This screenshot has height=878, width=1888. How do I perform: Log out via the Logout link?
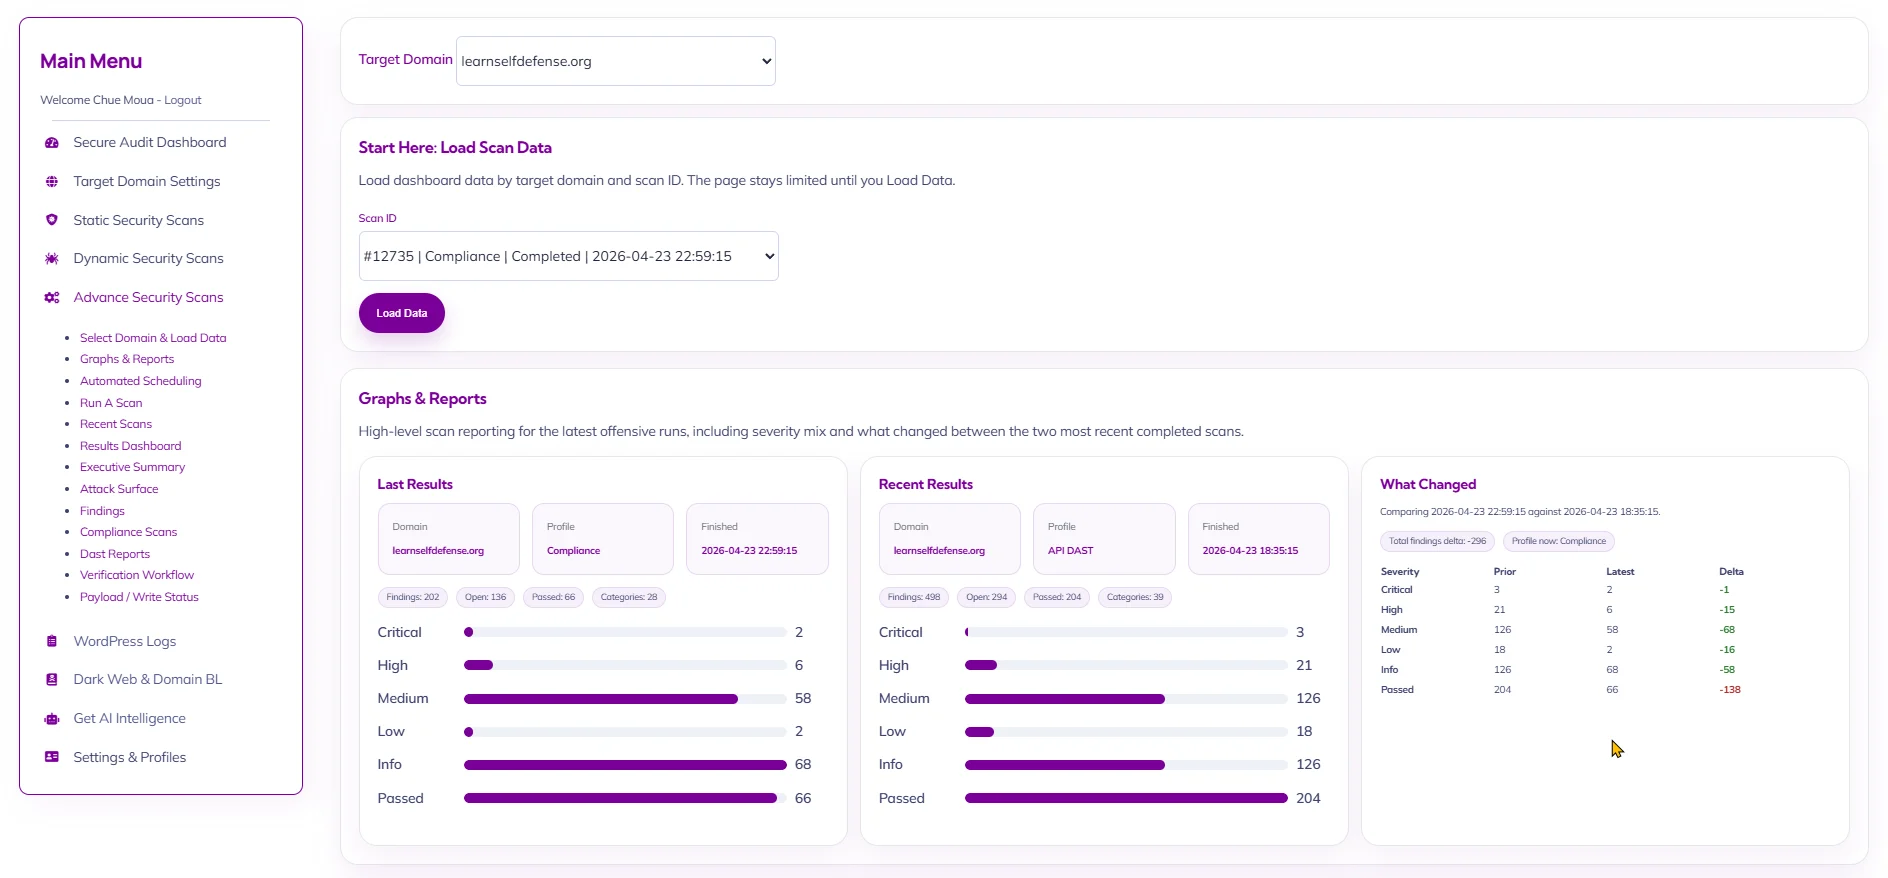[x=183, y=100]
